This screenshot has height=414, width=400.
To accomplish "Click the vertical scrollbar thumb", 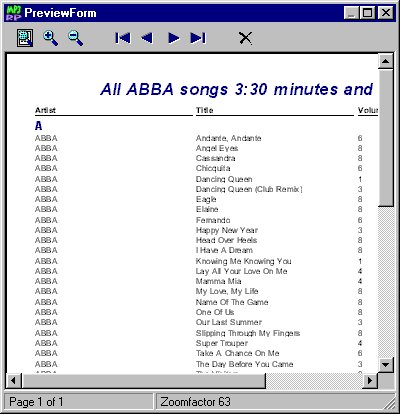I will 386,138.
